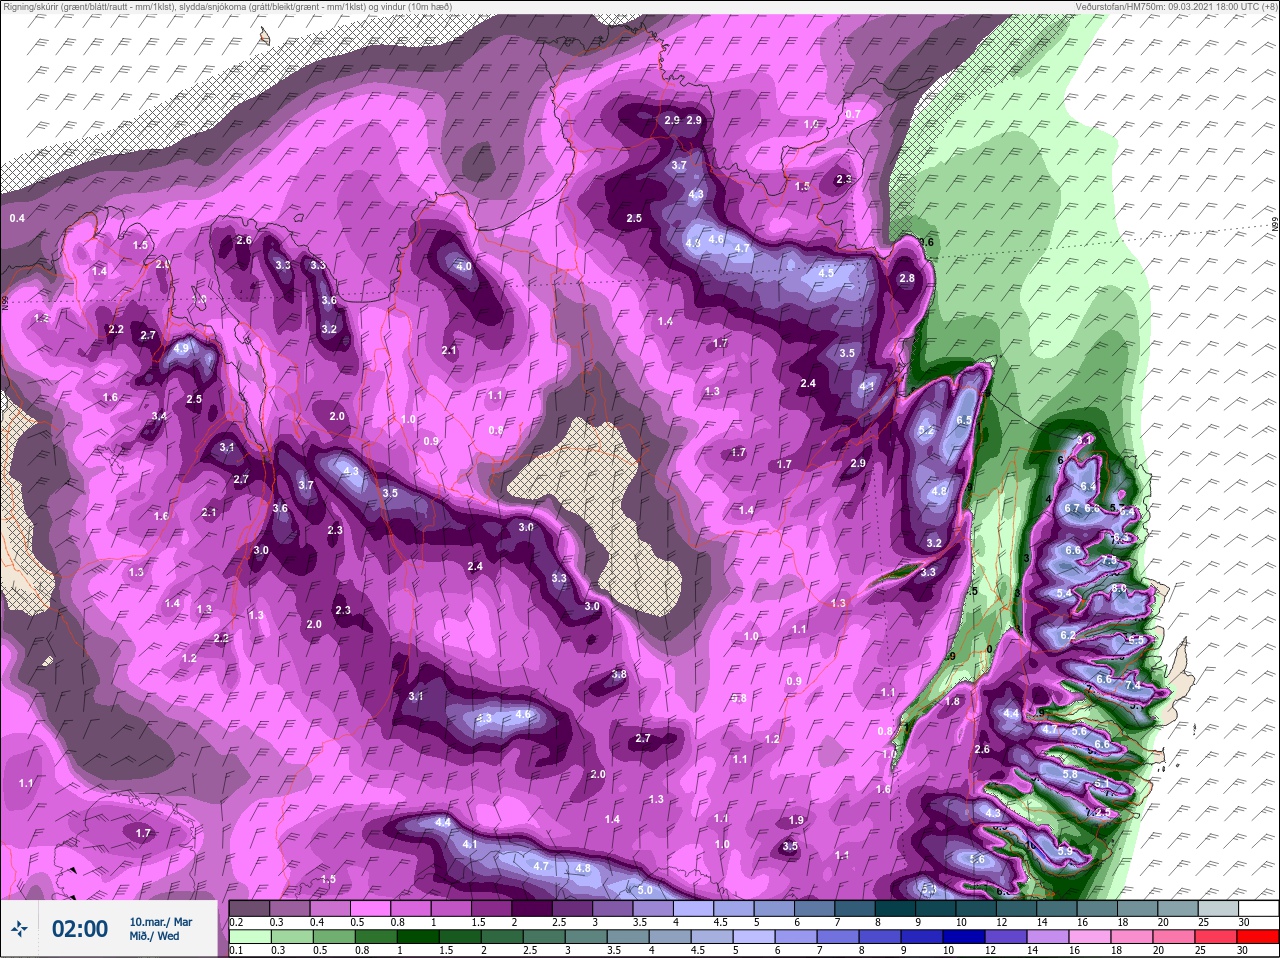Click the 02:00 forecast time display
This screenshot has height=958, width=1280.
pos(80,929)
